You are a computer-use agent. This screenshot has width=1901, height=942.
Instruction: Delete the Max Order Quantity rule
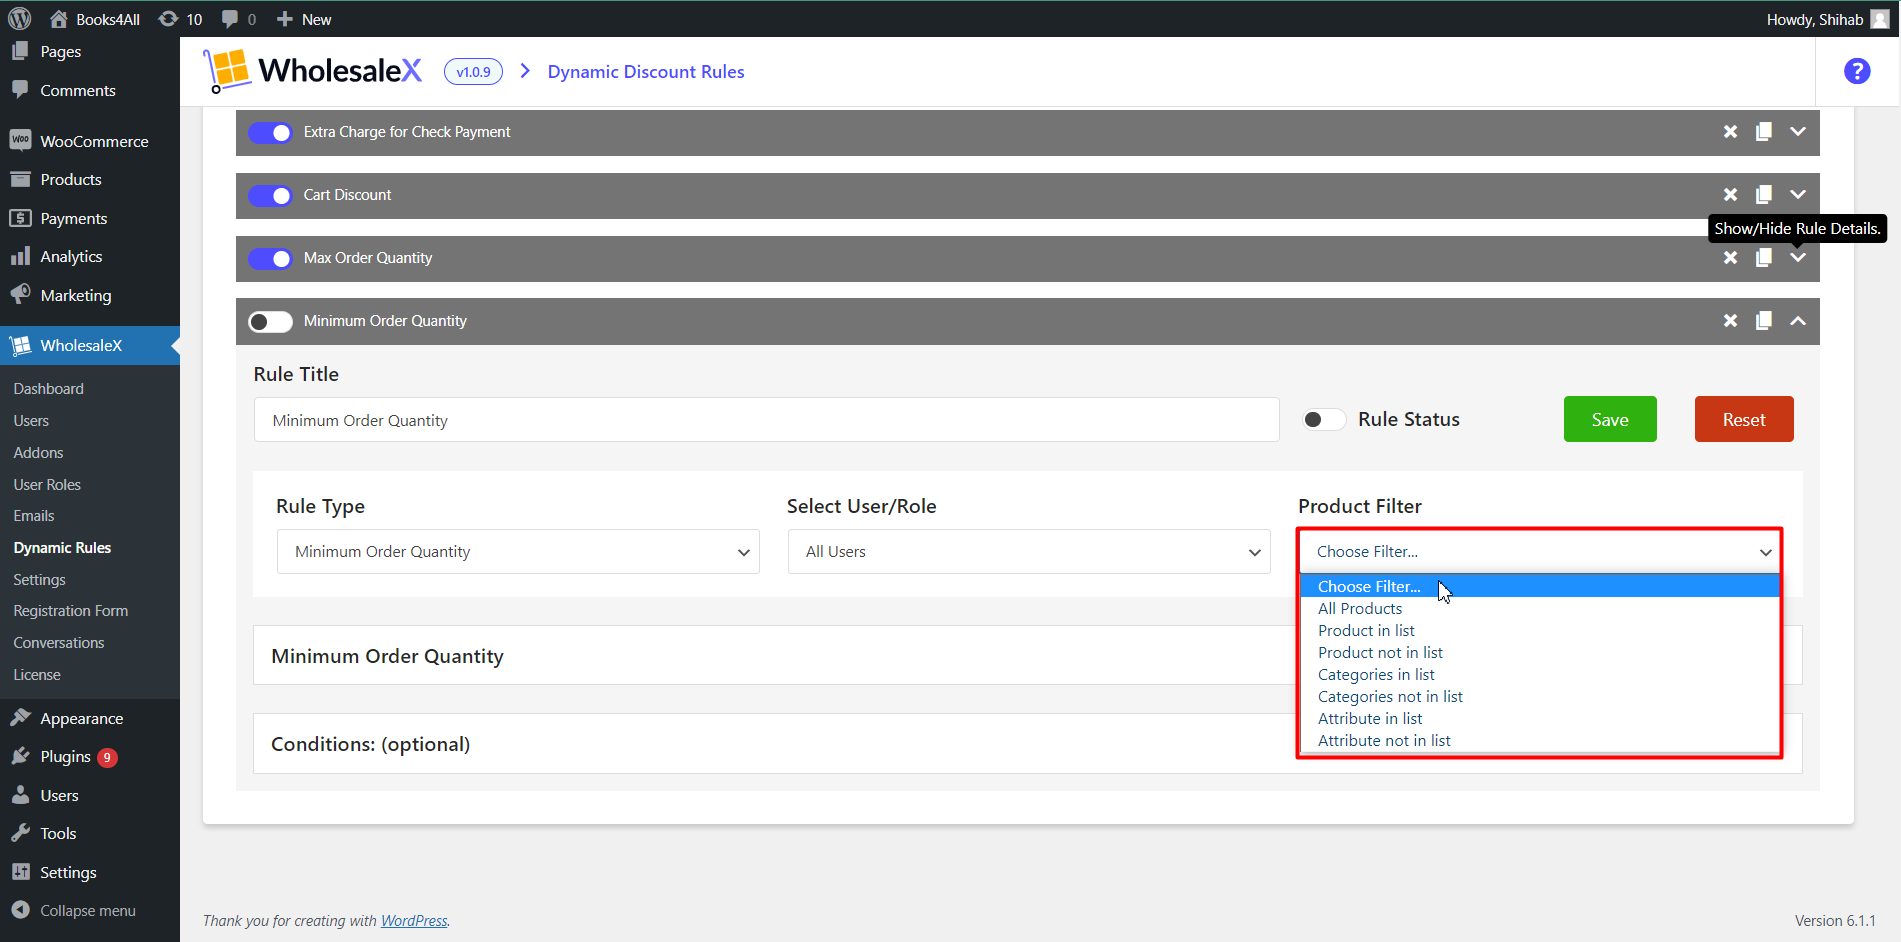pos(1730,258)
